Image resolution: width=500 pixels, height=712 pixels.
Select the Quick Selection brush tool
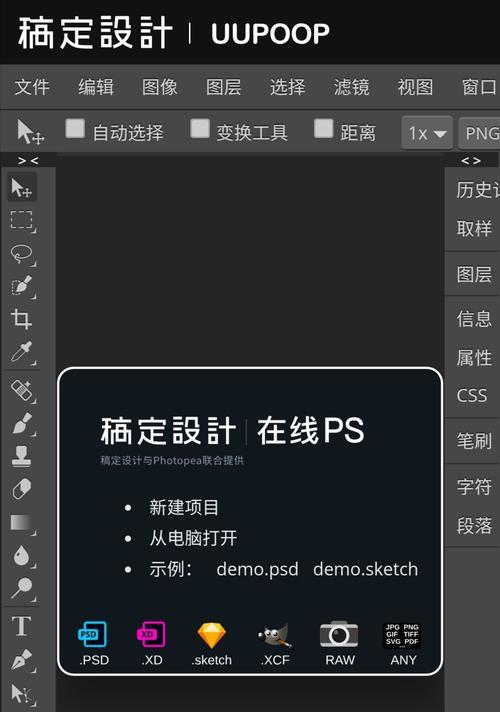(22, 287)
